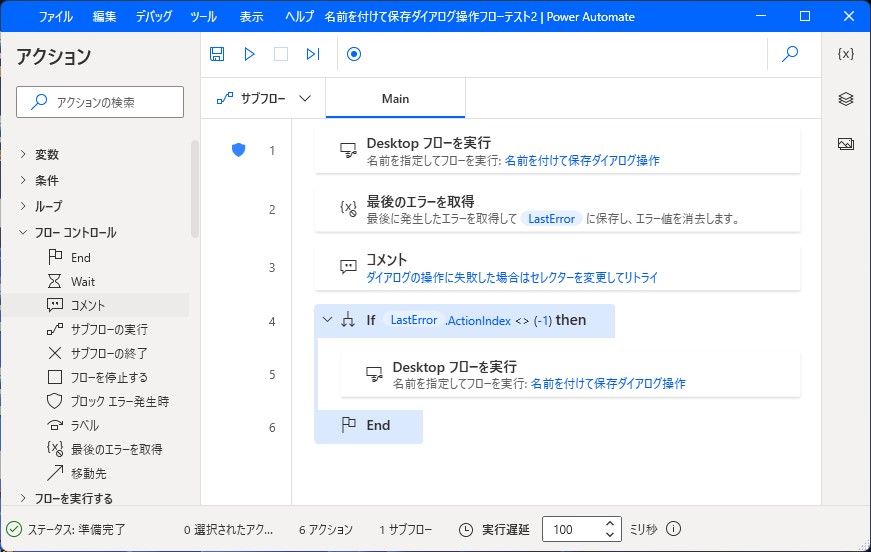Click the flow name link in step 5
871x552 pixels.
608,384
